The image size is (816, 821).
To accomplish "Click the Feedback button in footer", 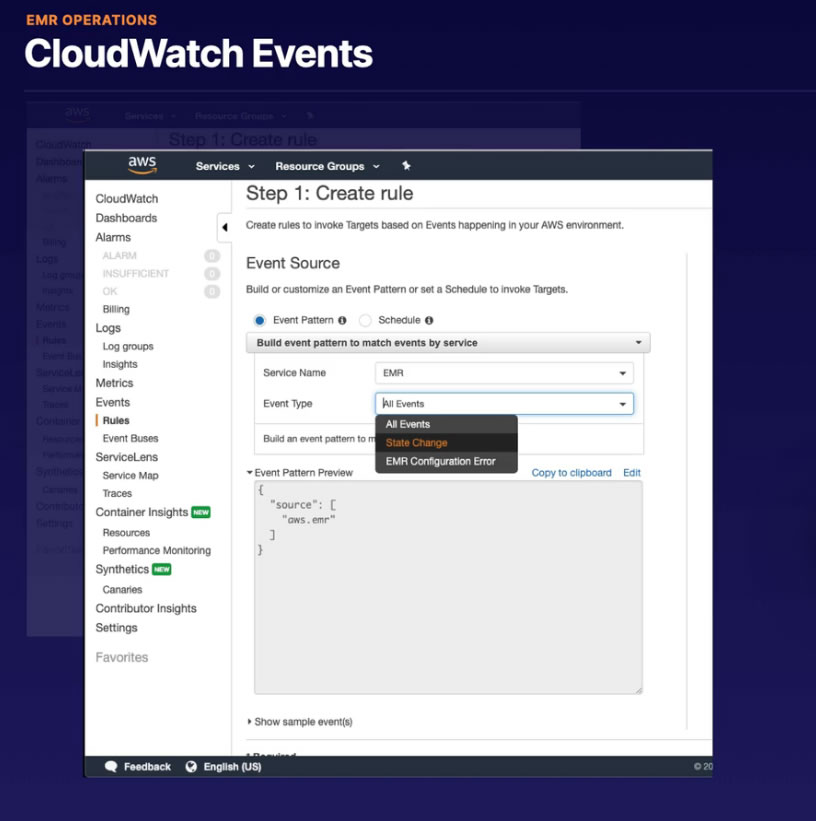I will [x=138, y=767].
